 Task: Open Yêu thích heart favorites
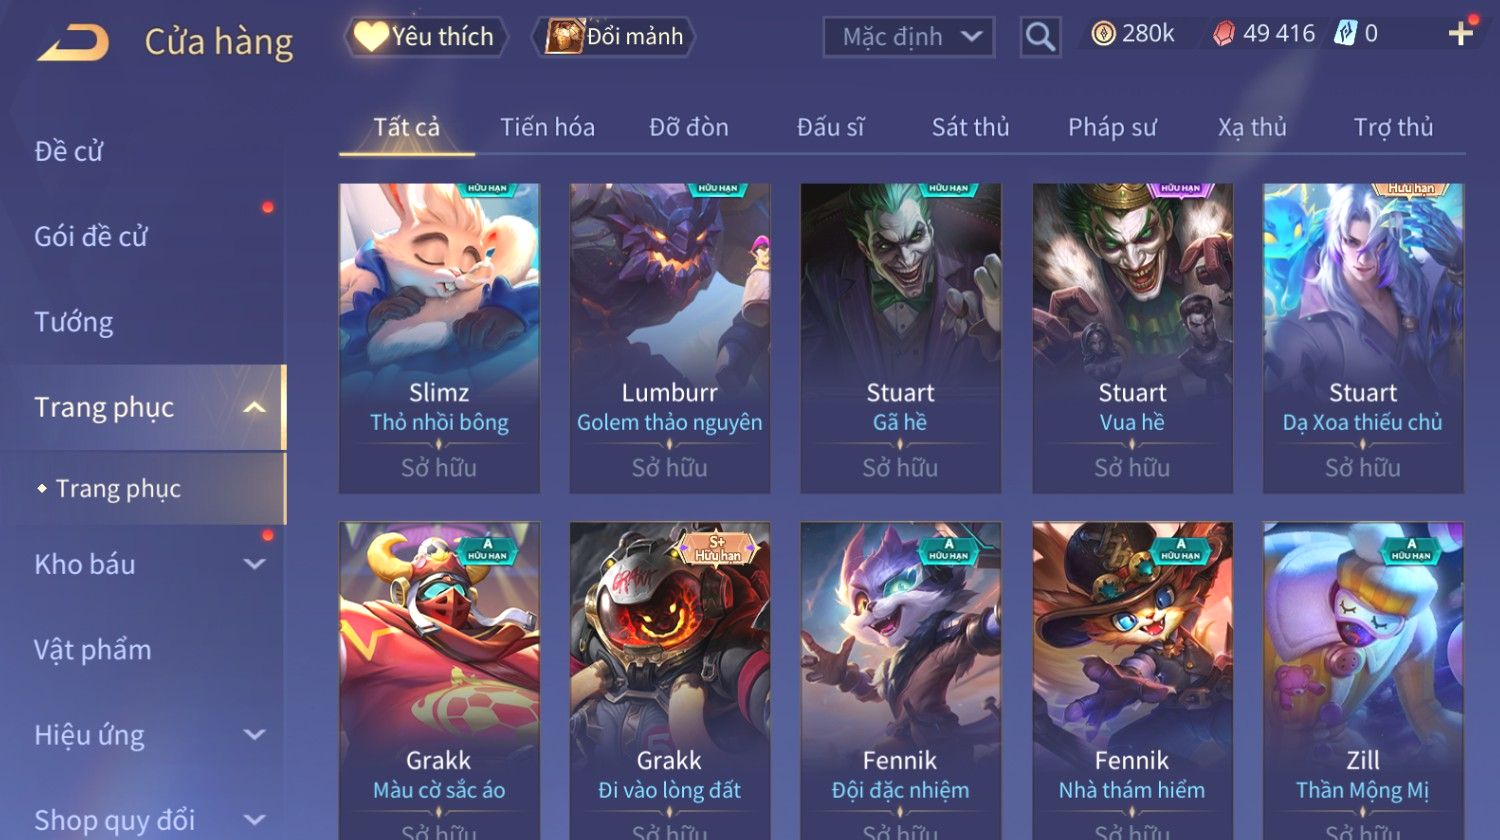pos(426,37)
